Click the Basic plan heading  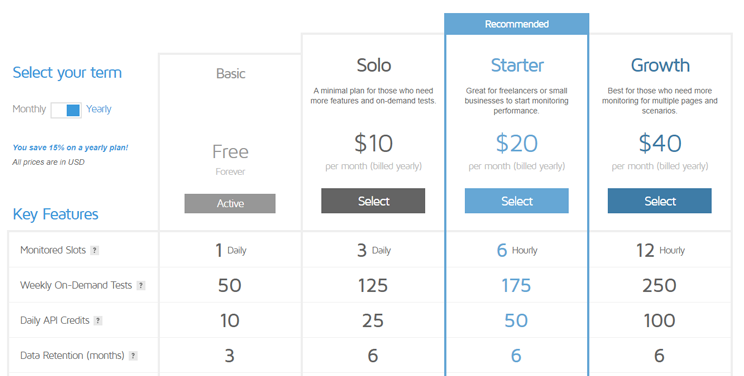tap(231, 74)
